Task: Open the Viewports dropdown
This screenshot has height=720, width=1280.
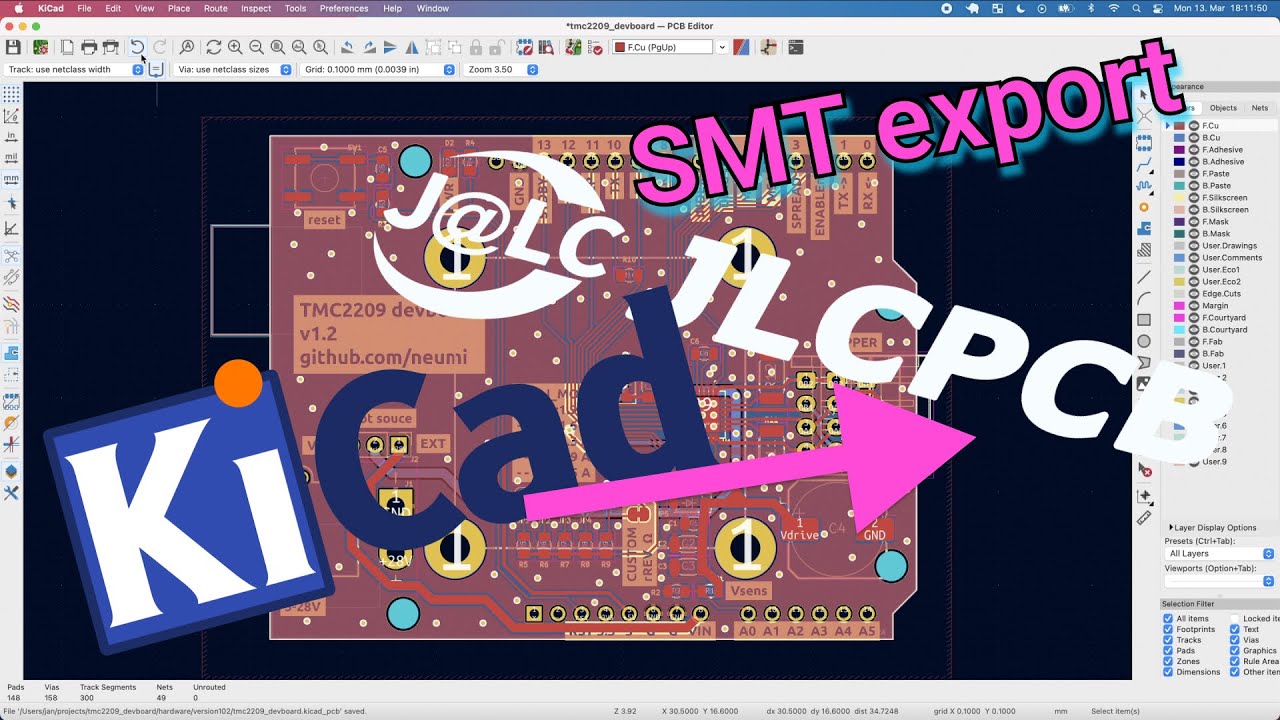Action: (x=1219, y=581)
